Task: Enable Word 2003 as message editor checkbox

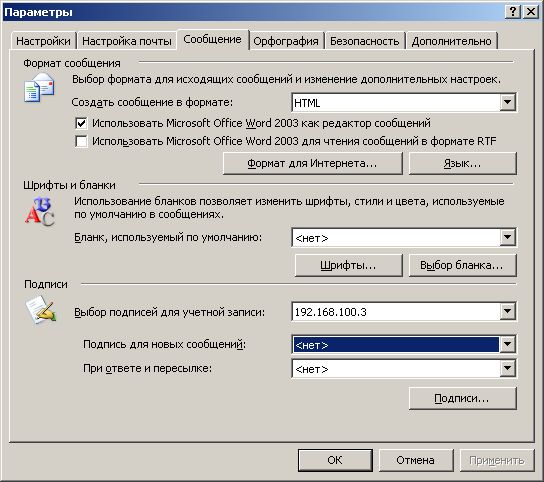Action: tap(81, 123)
